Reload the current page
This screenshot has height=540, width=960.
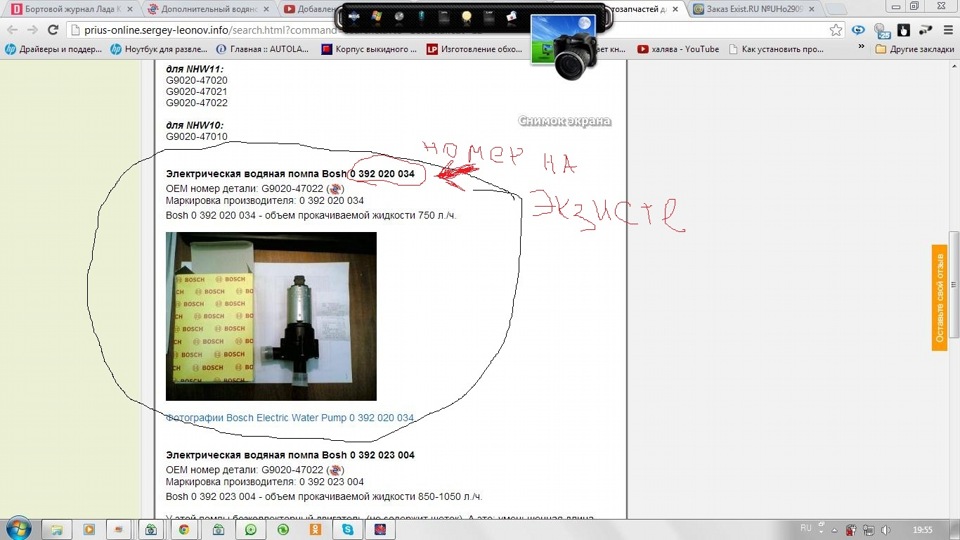(53, 29)
